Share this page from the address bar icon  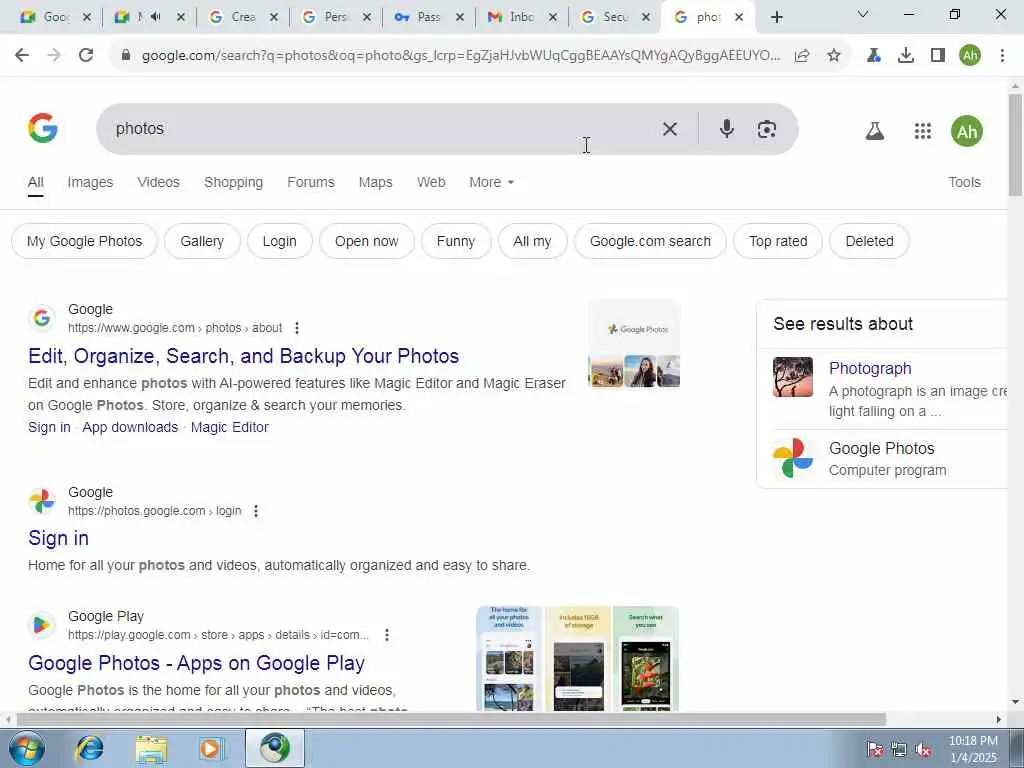802,56
